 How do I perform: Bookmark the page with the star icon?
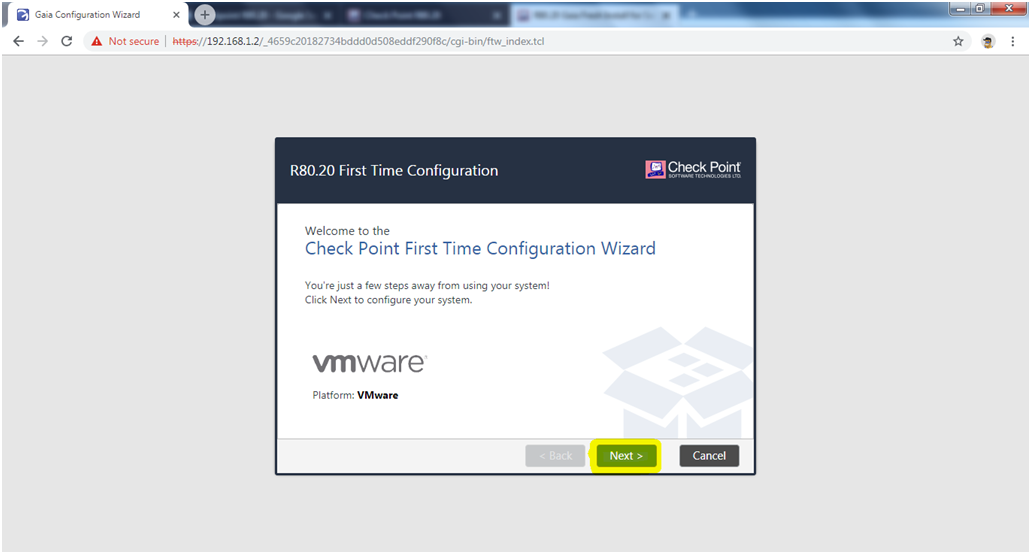coord(958,41)
